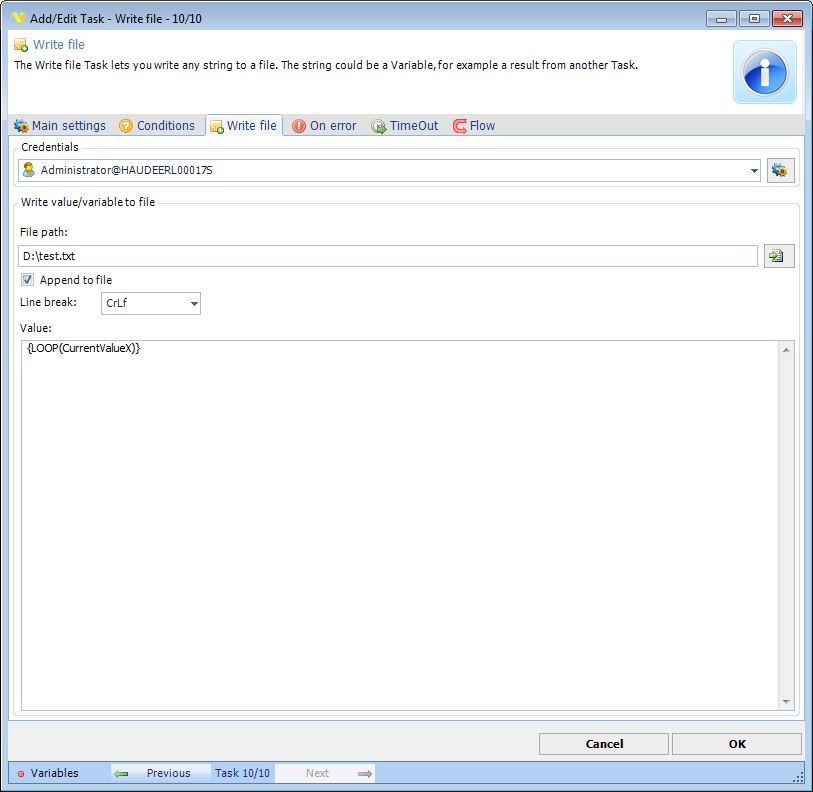The width and height of the screenshot is (813, 792).
Task: Switch to the Main settings tab
Action: click(60, 126)
